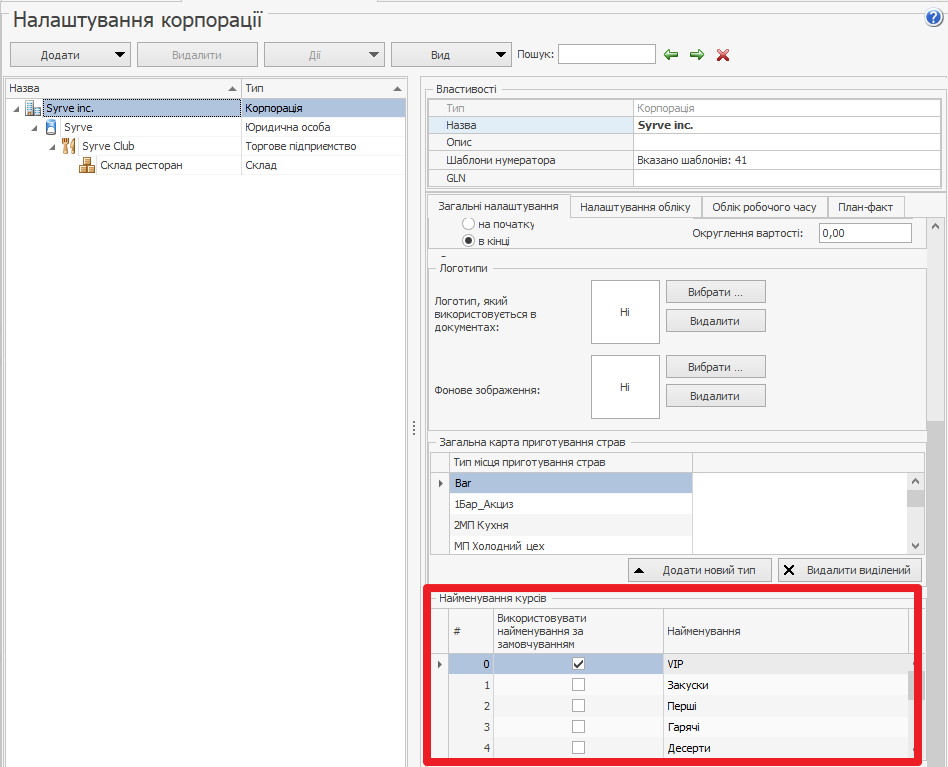Open the Облік робочого часу tab
The height and width of the screenshot is (767, 948).
tap(764, 207)
